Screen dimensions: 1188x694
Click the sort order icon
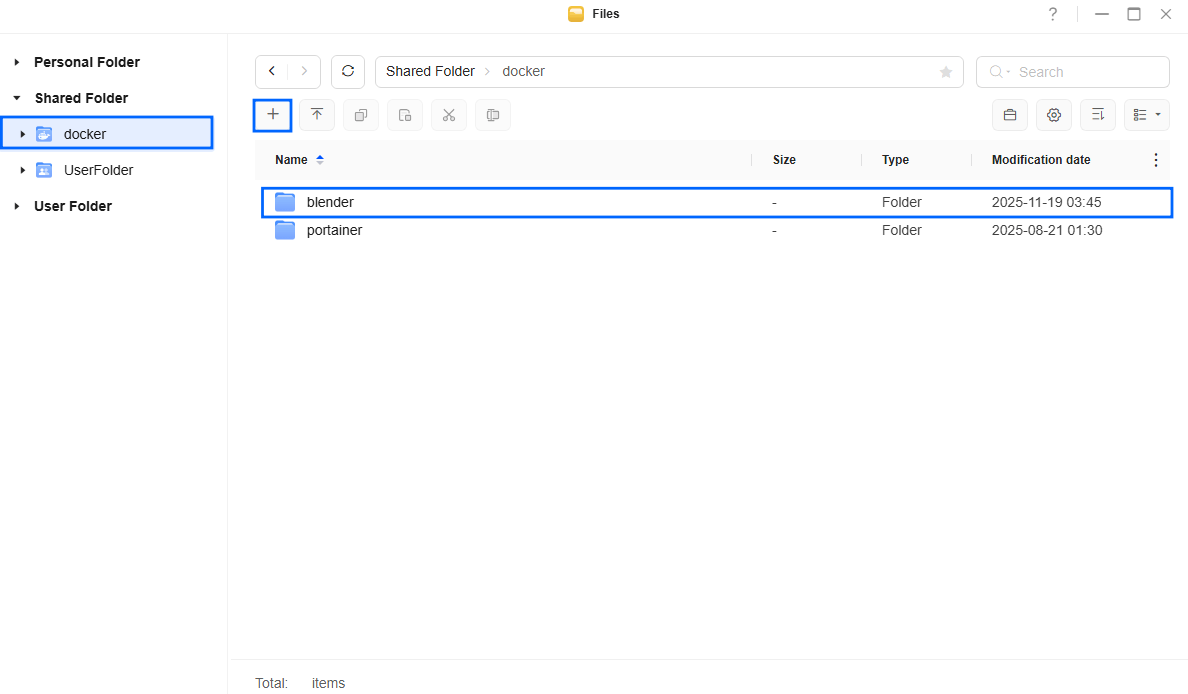tap(1097, 115)
